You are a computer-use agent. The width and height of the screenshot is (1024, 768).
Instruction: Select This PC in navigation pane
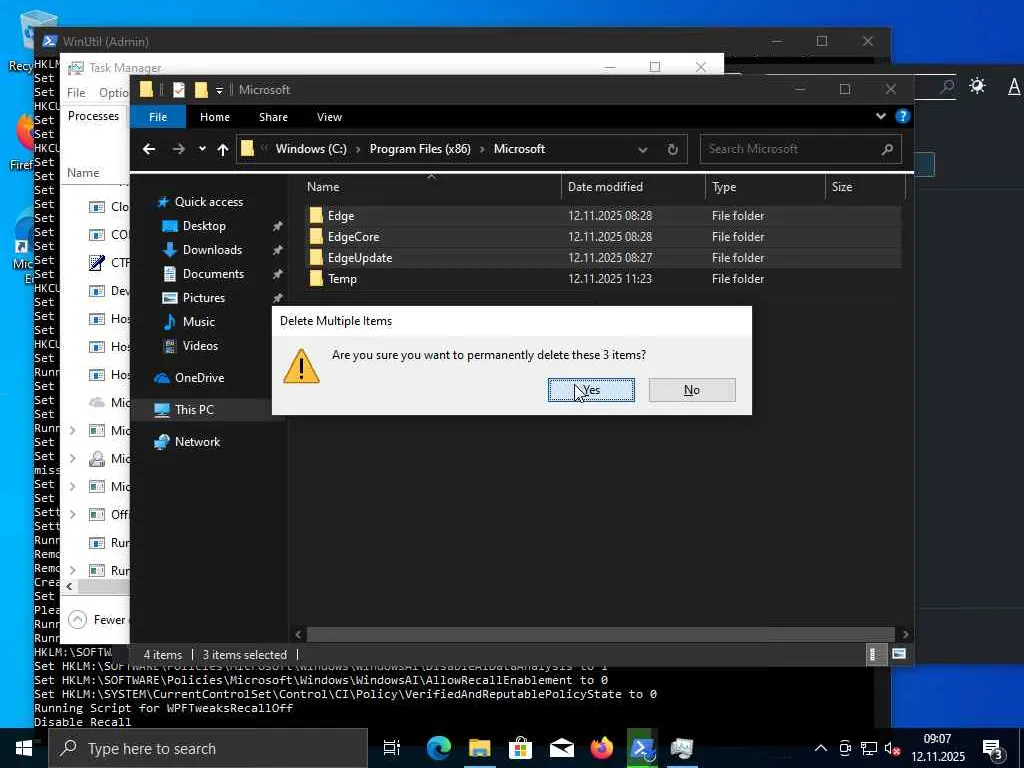[x=194, y=409]
